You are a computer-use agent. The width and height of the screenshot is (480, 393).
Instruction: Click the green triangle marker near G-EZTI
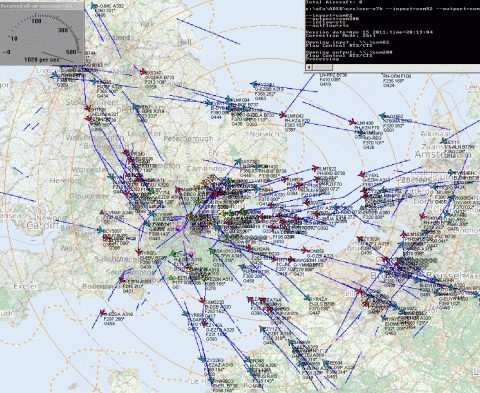pos(171,277)
